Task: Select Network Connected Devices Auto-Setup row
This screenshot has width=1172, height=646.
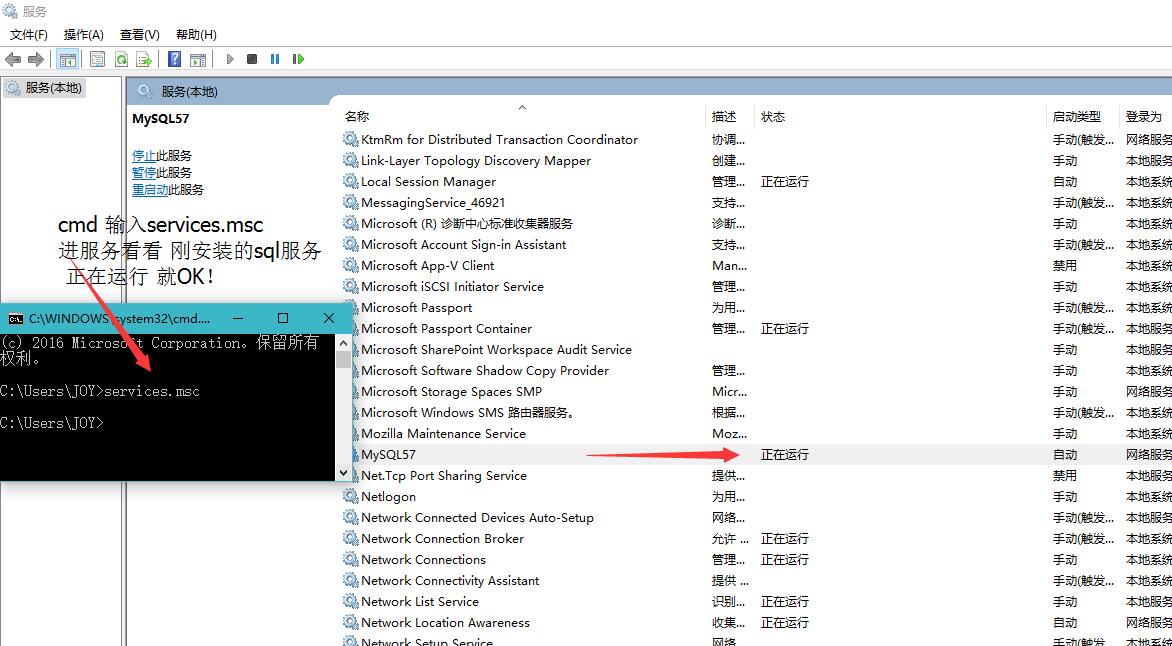Action: coord(757,517)
